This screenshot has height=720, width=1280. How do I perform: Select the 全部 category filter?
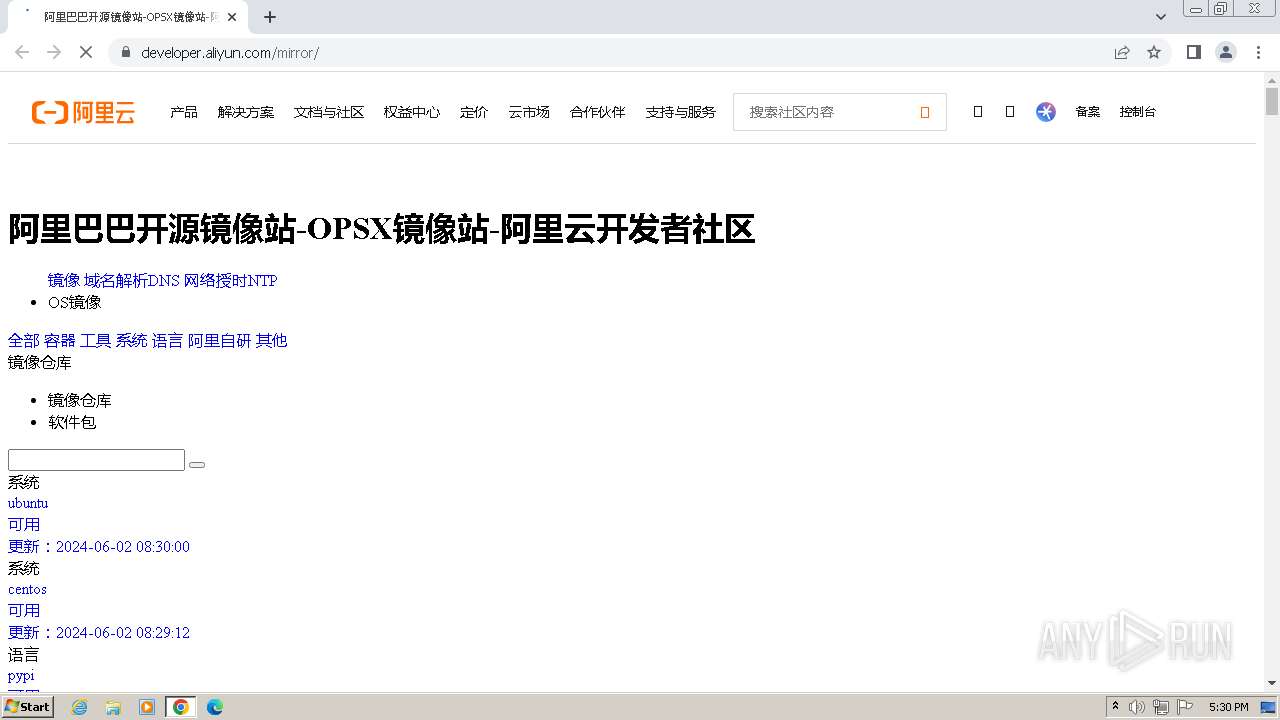(x=24, y=341)
